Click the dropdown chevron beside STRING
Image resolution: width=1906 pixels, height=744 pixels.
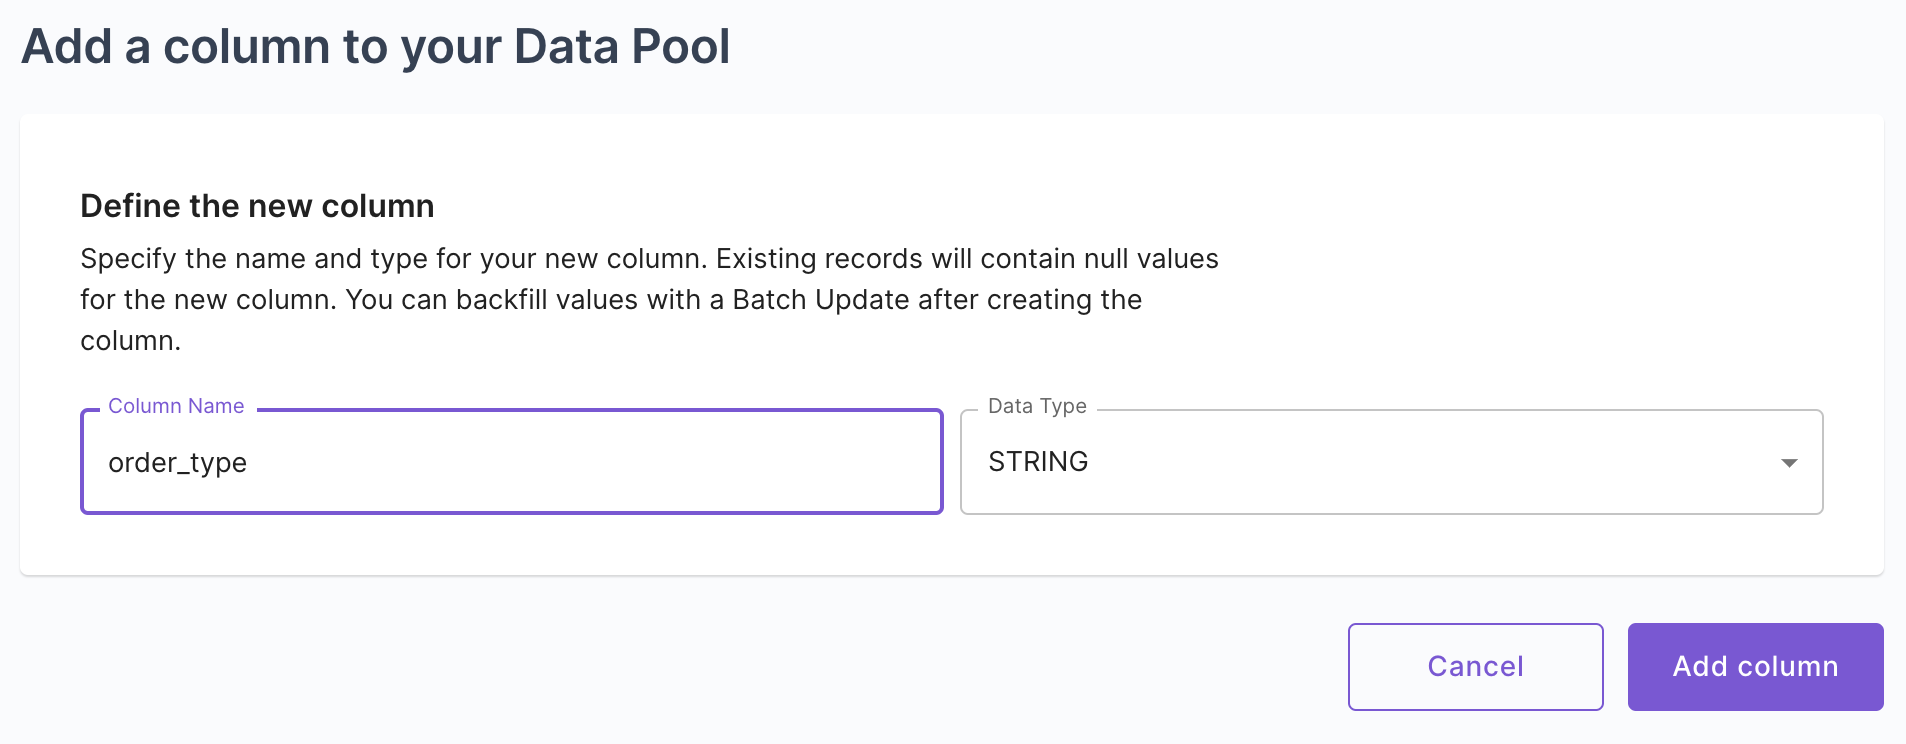click(1788, 462)
